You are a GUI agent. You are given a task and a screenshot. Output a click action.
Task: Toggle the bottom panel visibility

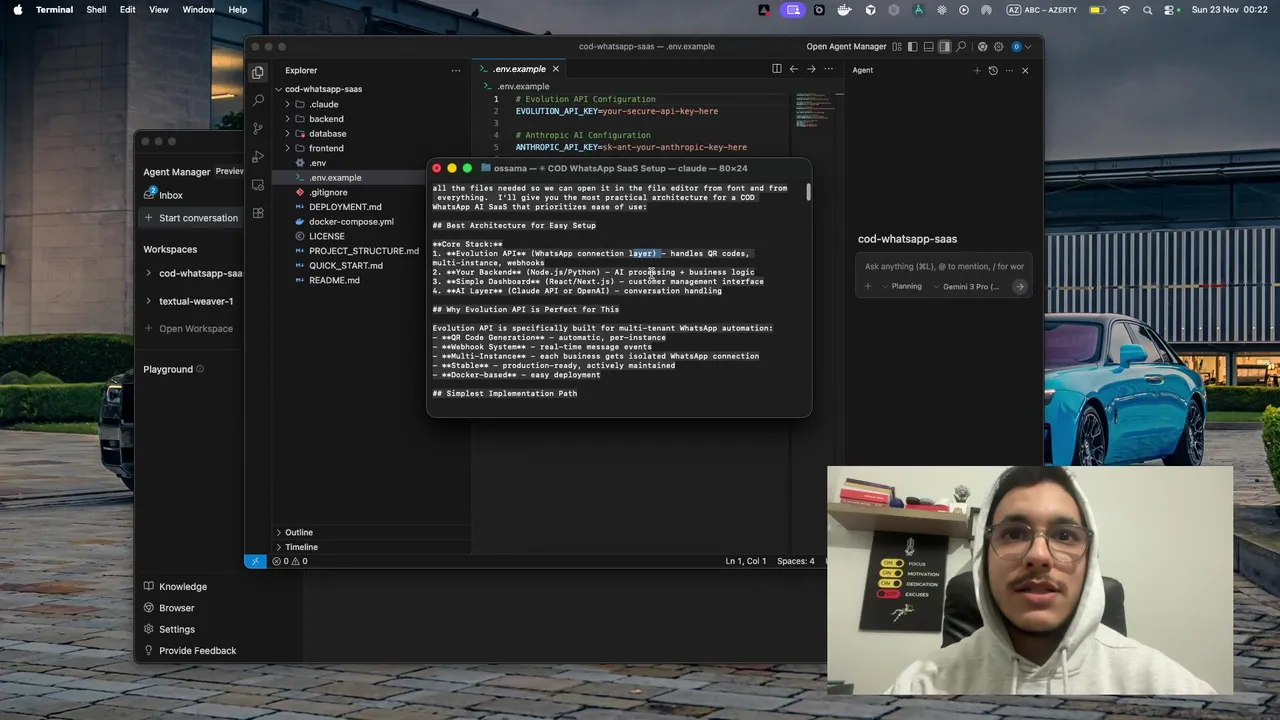pyautogui.click(x=929, y=46)
